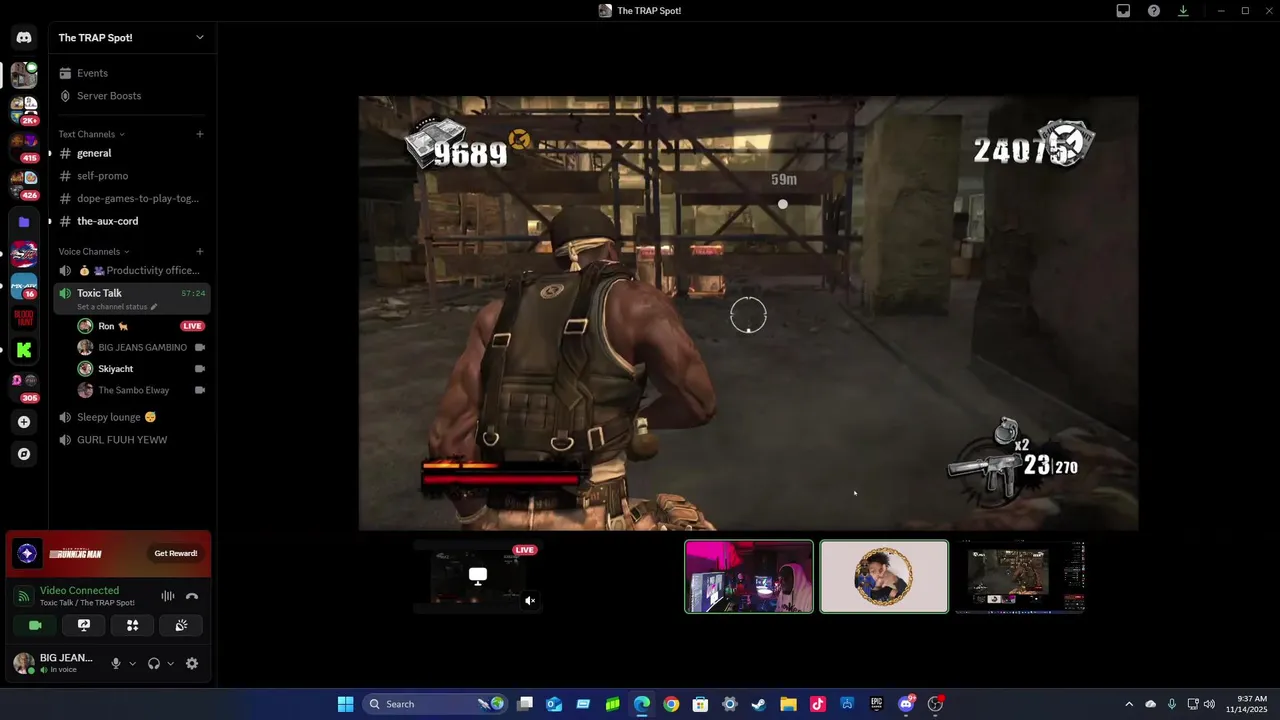
Task: Deafen with the headphones icon
Action: [x=154, y=663]
